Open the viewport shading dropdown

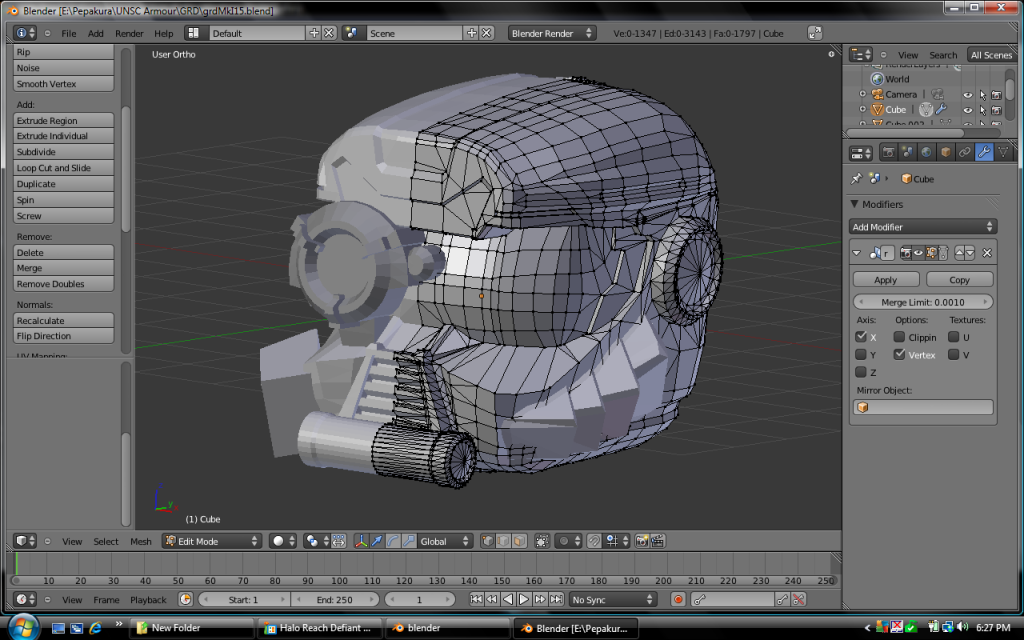tap(283, 541)
